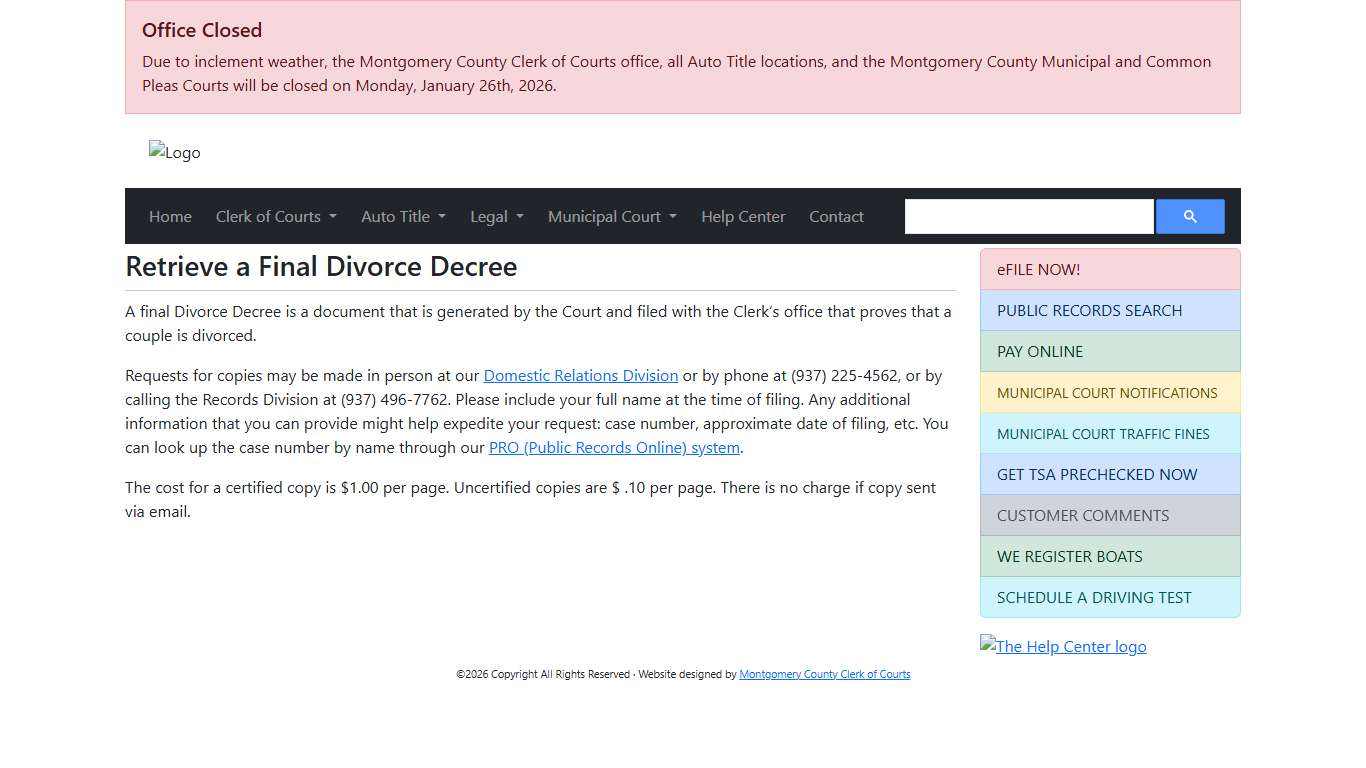Go to the Home page
This screenshot has width=1366, height=768.
coord(170,217)
